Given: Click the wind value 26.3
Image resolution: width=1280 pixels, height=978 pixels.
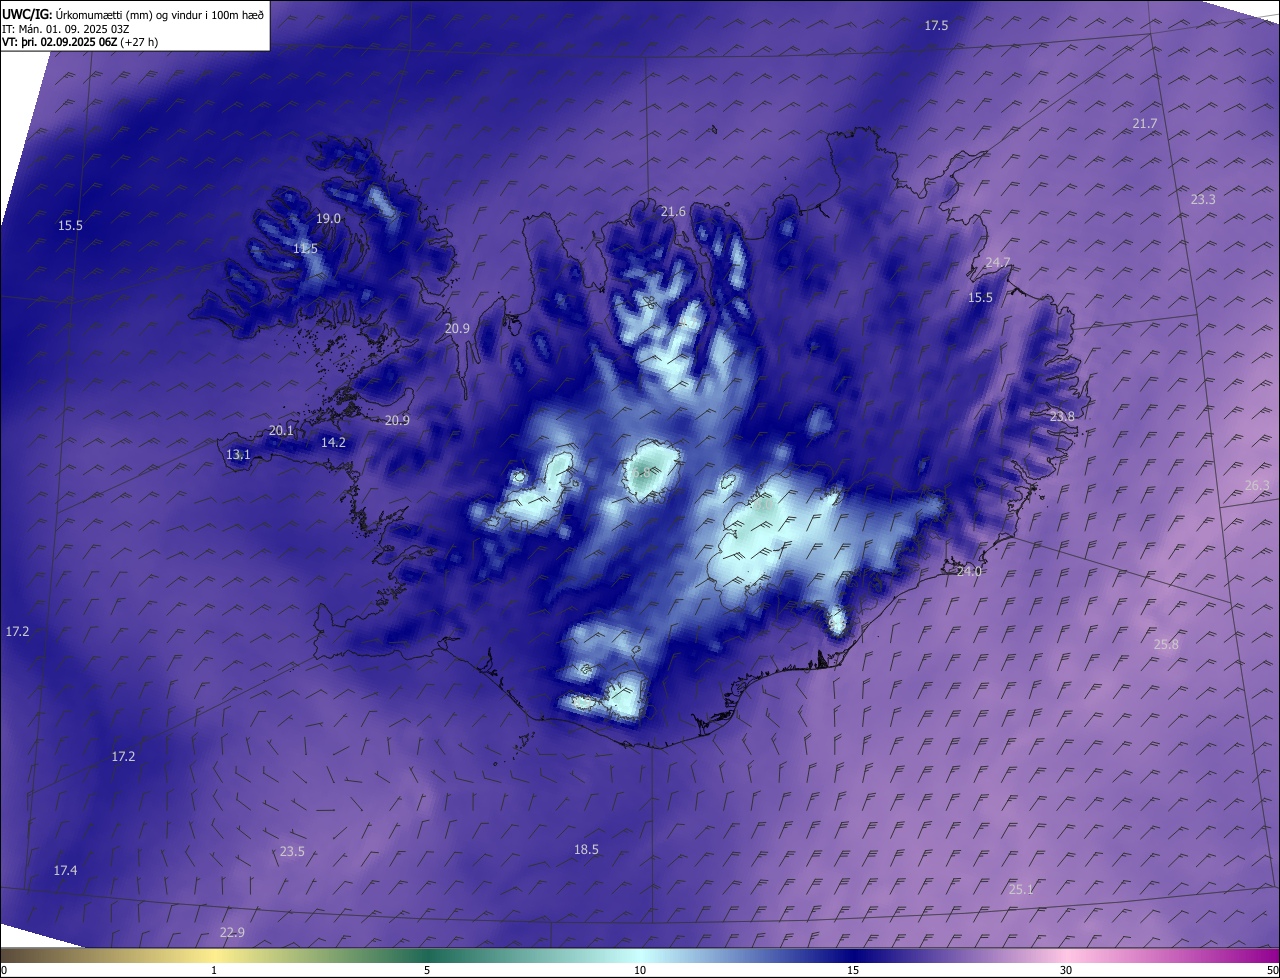Looking at the screenshot, I should [x=1257, y=485].
